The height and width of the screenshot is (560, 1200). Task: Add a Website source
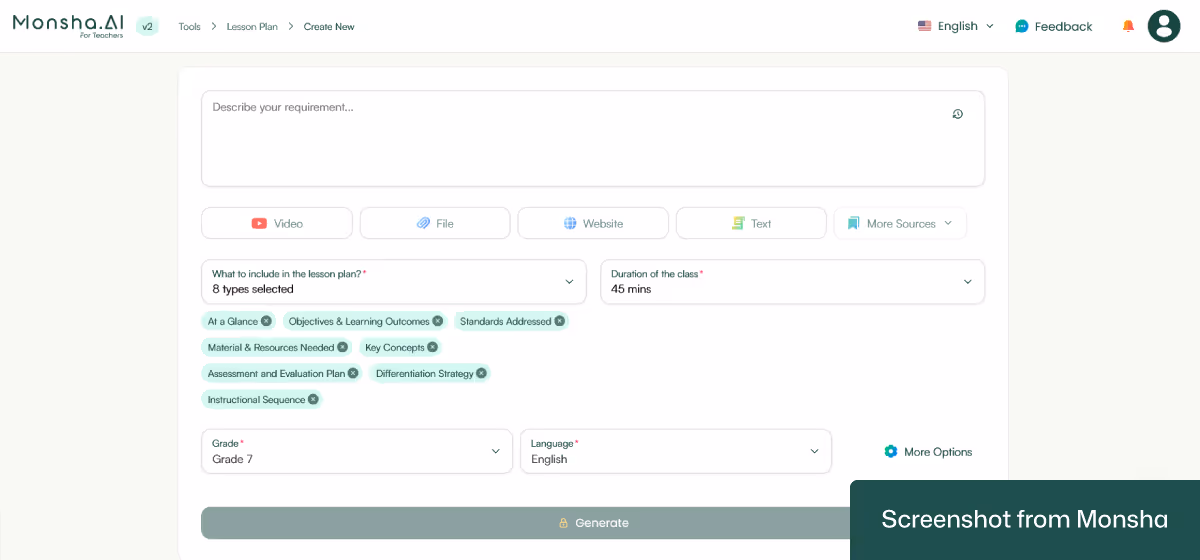pos(593,223)
